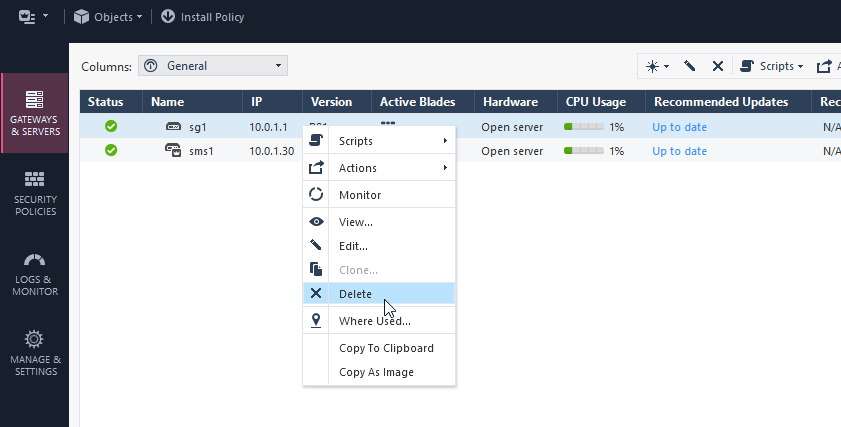841x427 pixels.
Task: Go to Security Policies view
Action: [35, 193]
